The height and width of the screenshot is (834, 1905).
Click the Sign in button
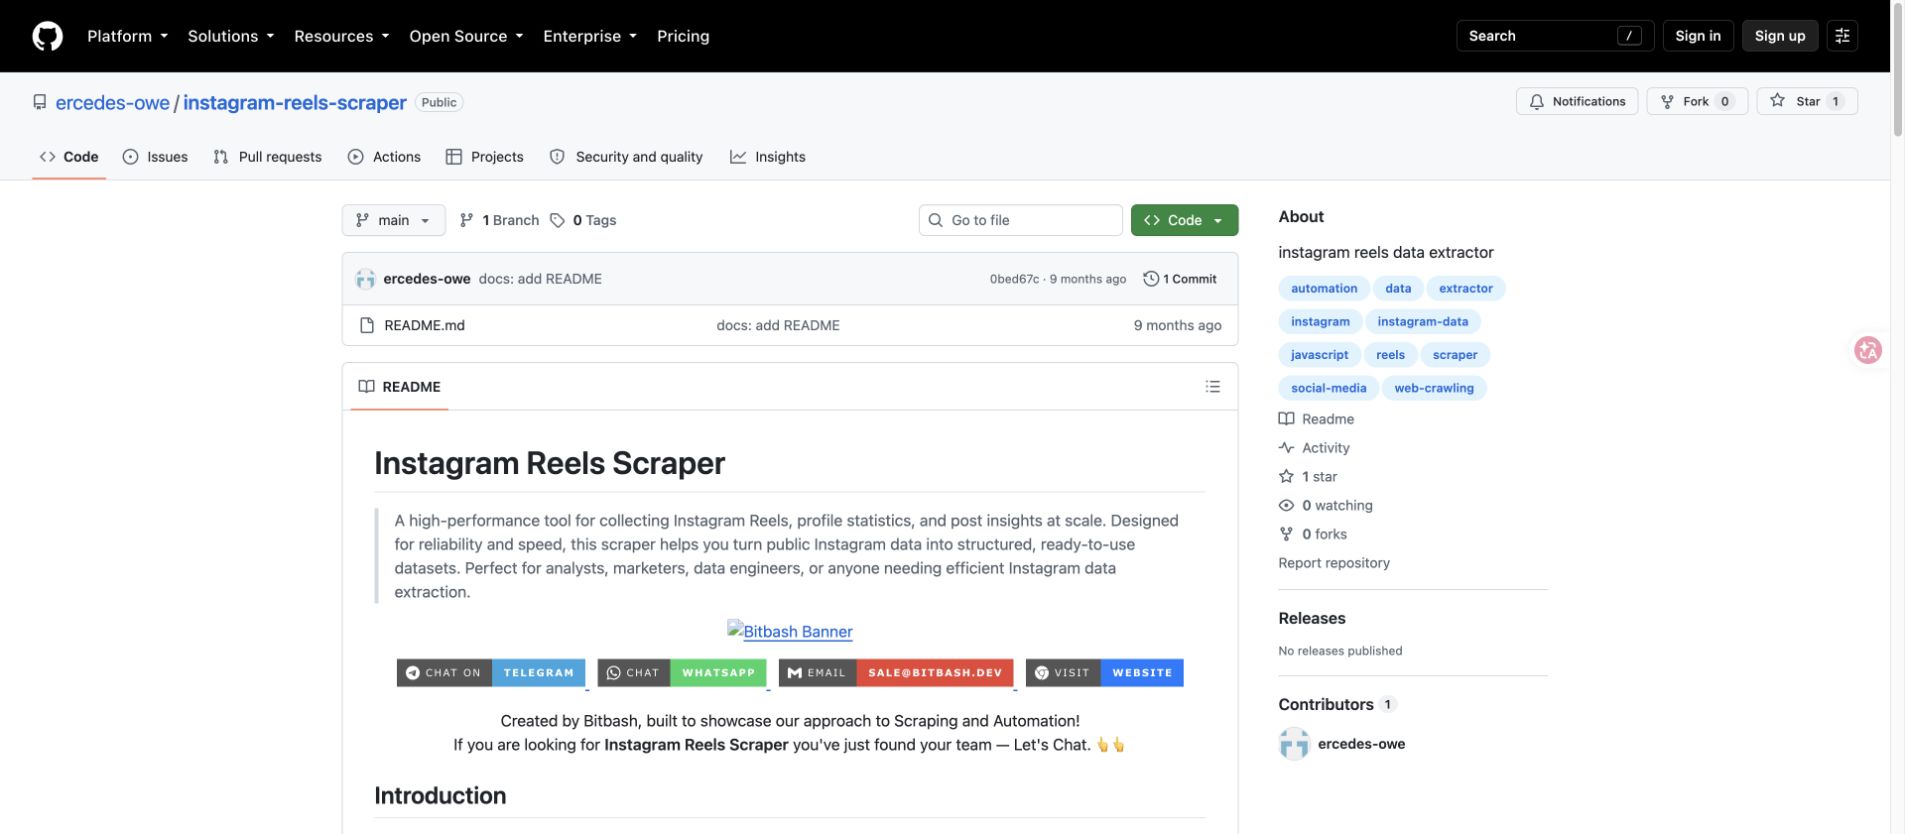[1698, 36]
